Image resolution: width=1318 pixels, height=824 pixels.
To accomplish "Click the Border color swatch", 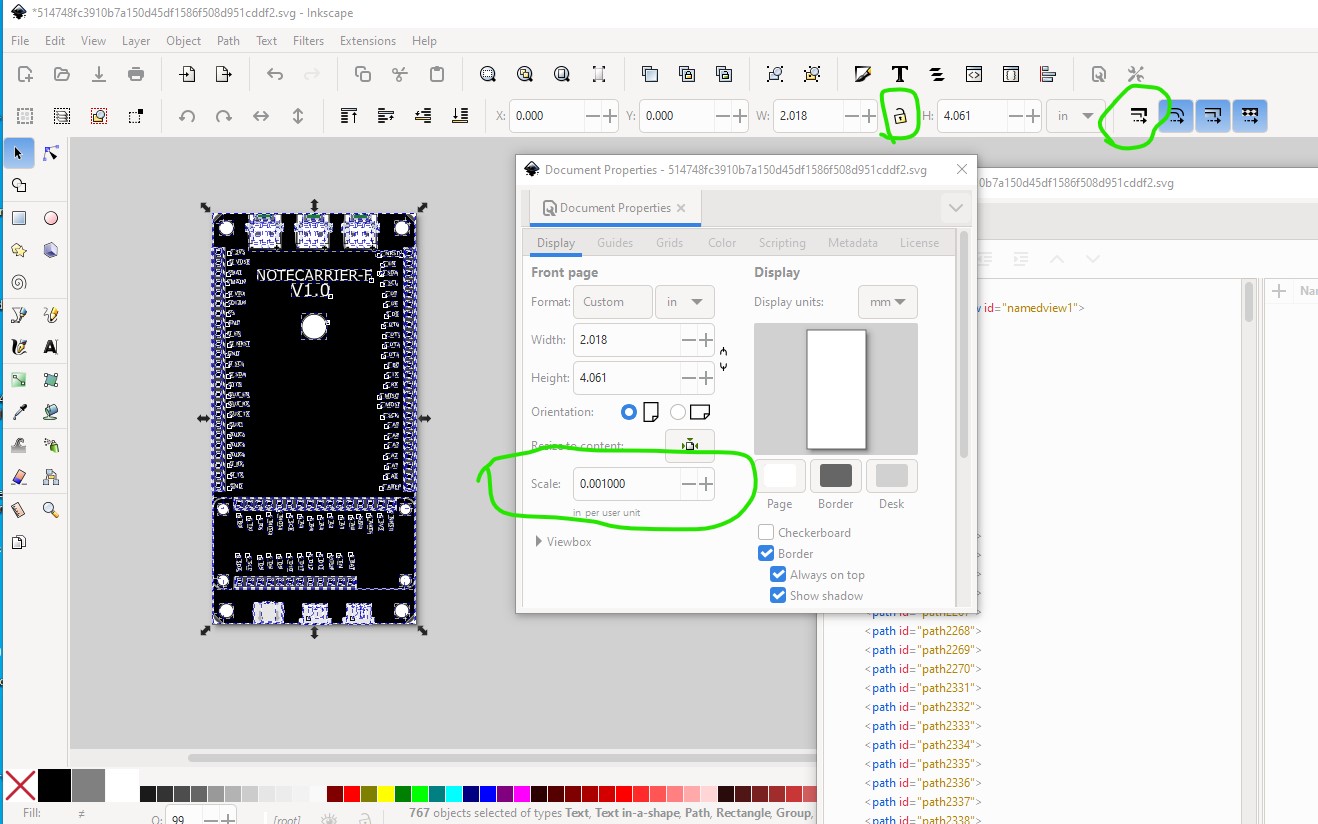I will point(836,476).
